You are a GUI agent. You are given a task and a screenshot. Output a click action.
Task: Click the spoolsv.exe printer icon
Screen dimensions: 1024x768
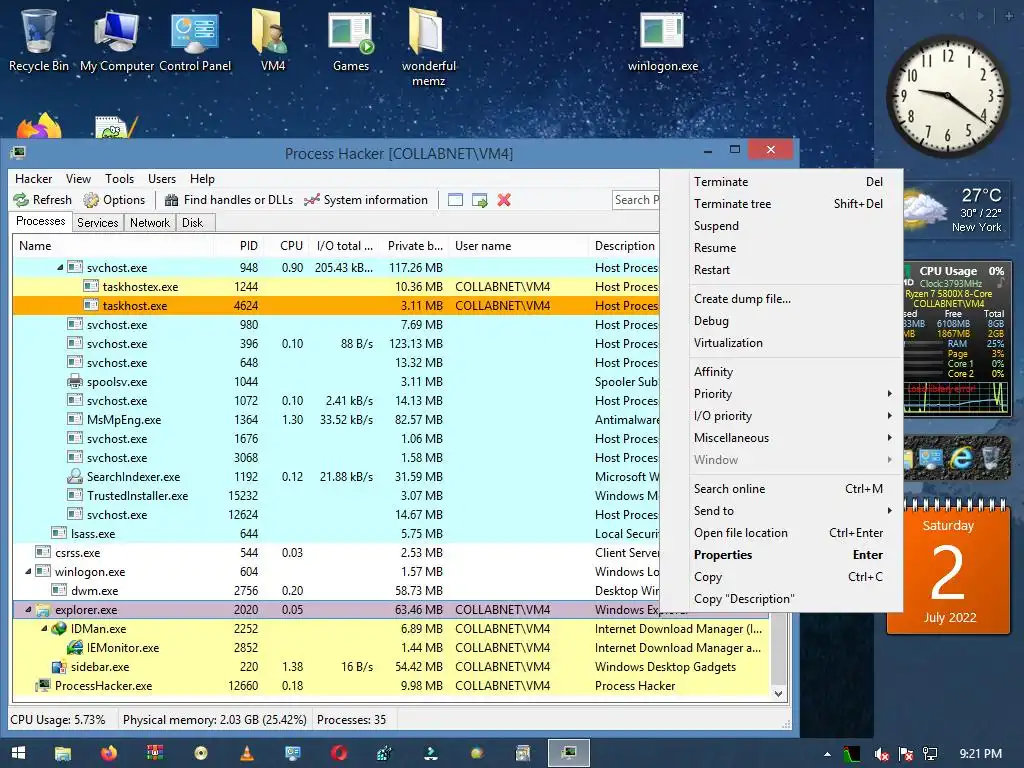pyautogui.click(x=75, y=381)
